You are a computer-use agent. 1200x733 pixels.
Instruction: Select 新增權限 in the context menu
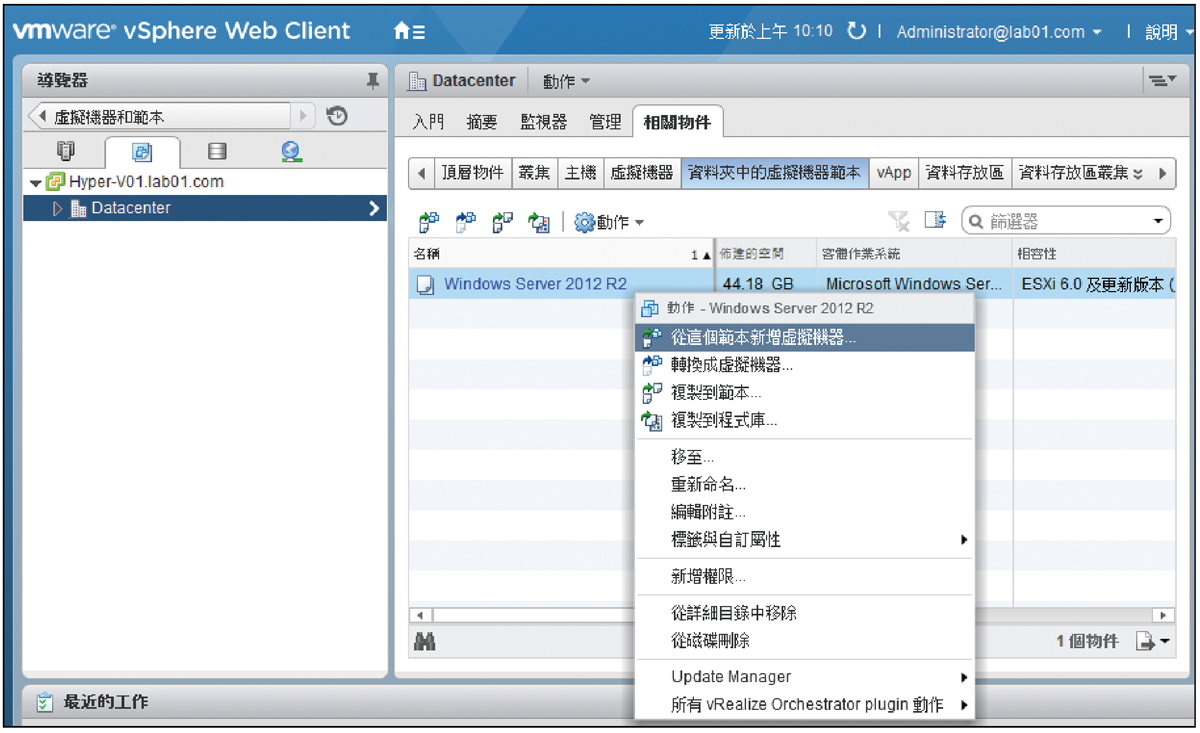coord(804,577)
